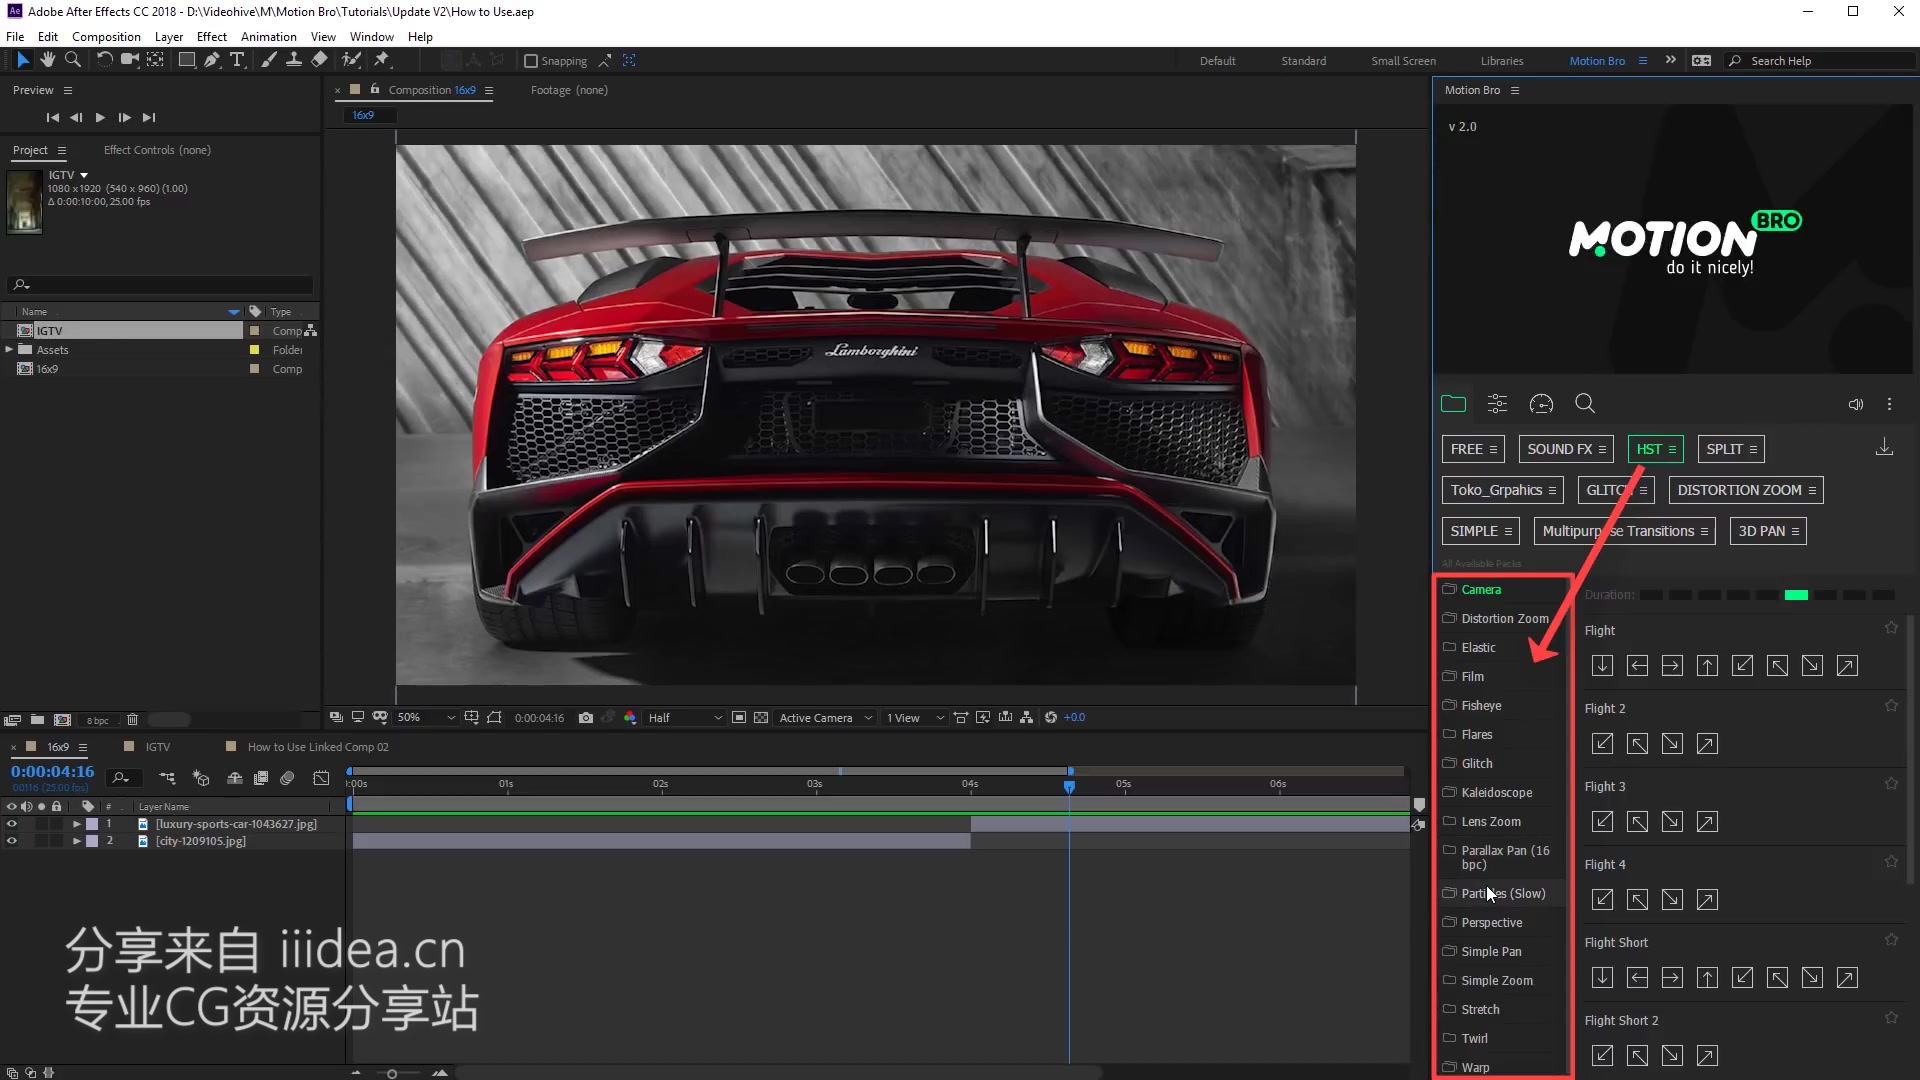Hide the luxury-sports-car layer eye
1920x1080 pixels.
[12, 824]
